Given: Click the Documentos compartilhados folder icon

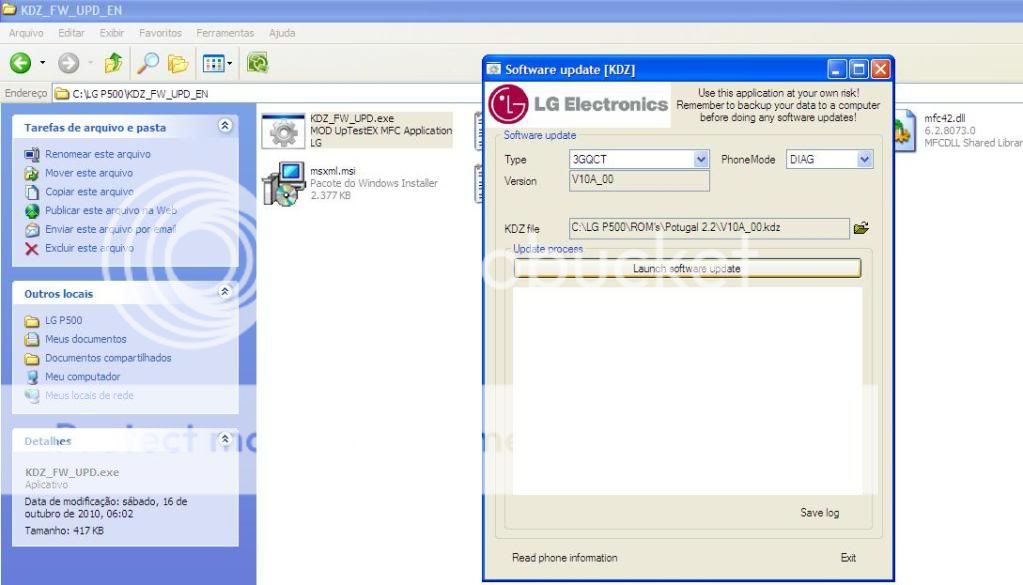Looking at the screenshot, I should click(32, 358).
